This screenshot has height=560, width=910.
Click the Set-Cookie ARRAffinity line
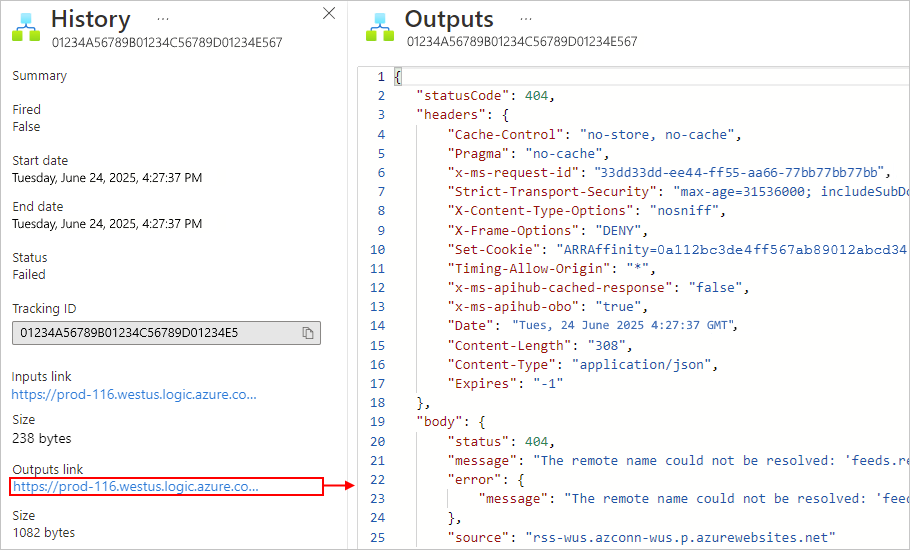(x=677, y=250)
